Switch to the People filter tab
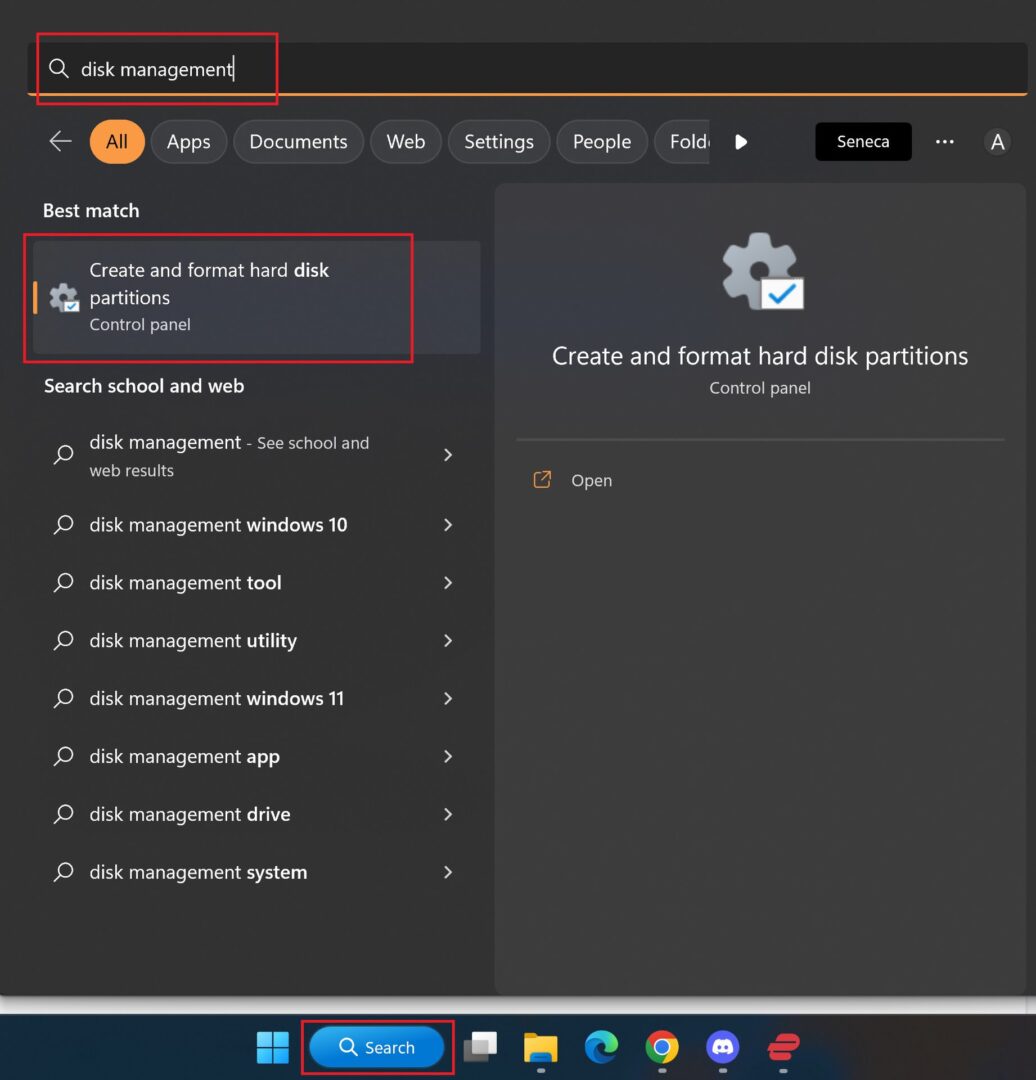The height and width of the screenshot is (1080, 1036). [x=602, y=141]
